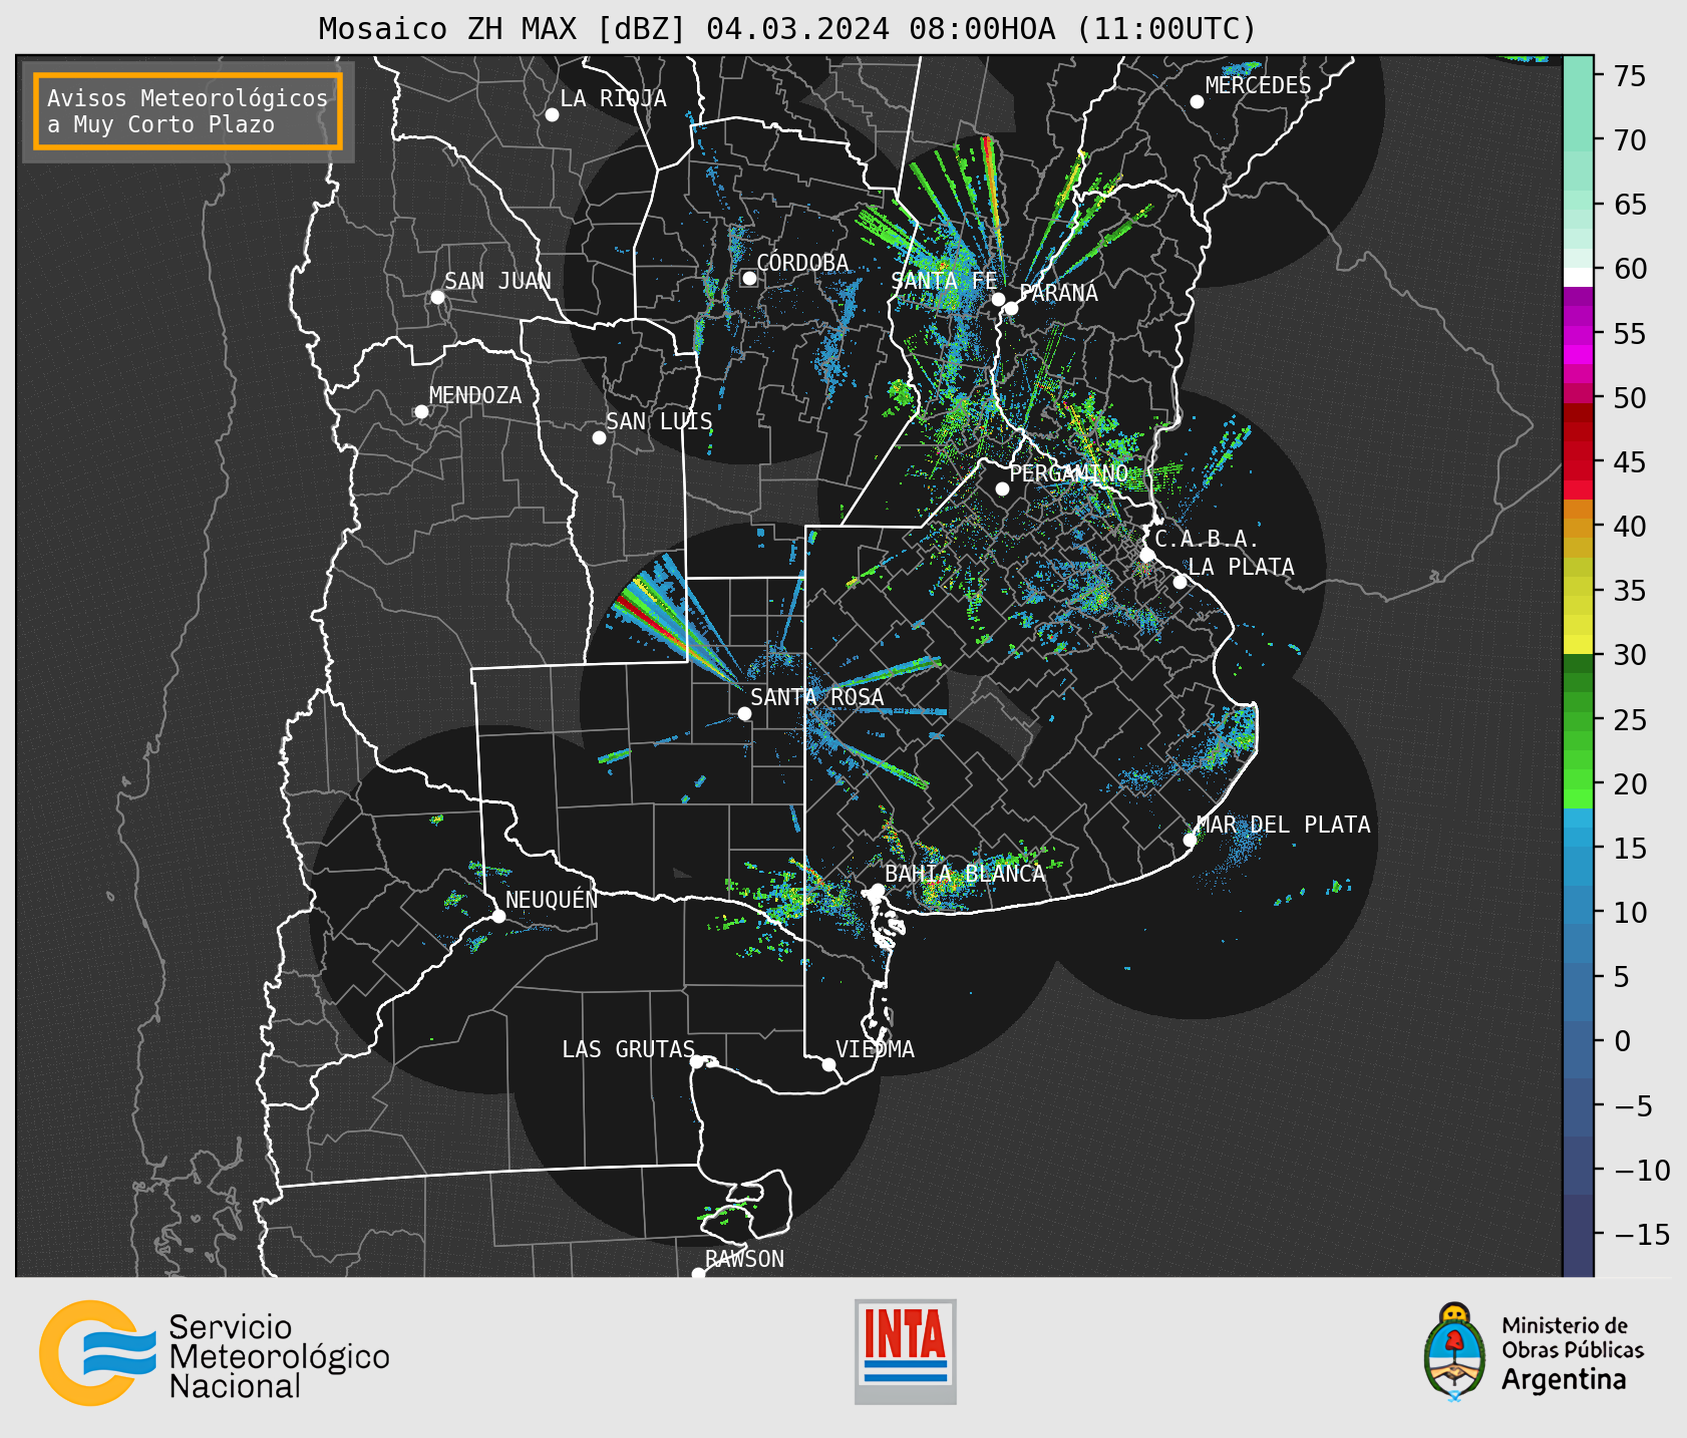Viewport: 1687px width, 1438px height.
Task: Click the LAS GRUTAS label text
Action: pyautogui.click(x=628, y=1049)
